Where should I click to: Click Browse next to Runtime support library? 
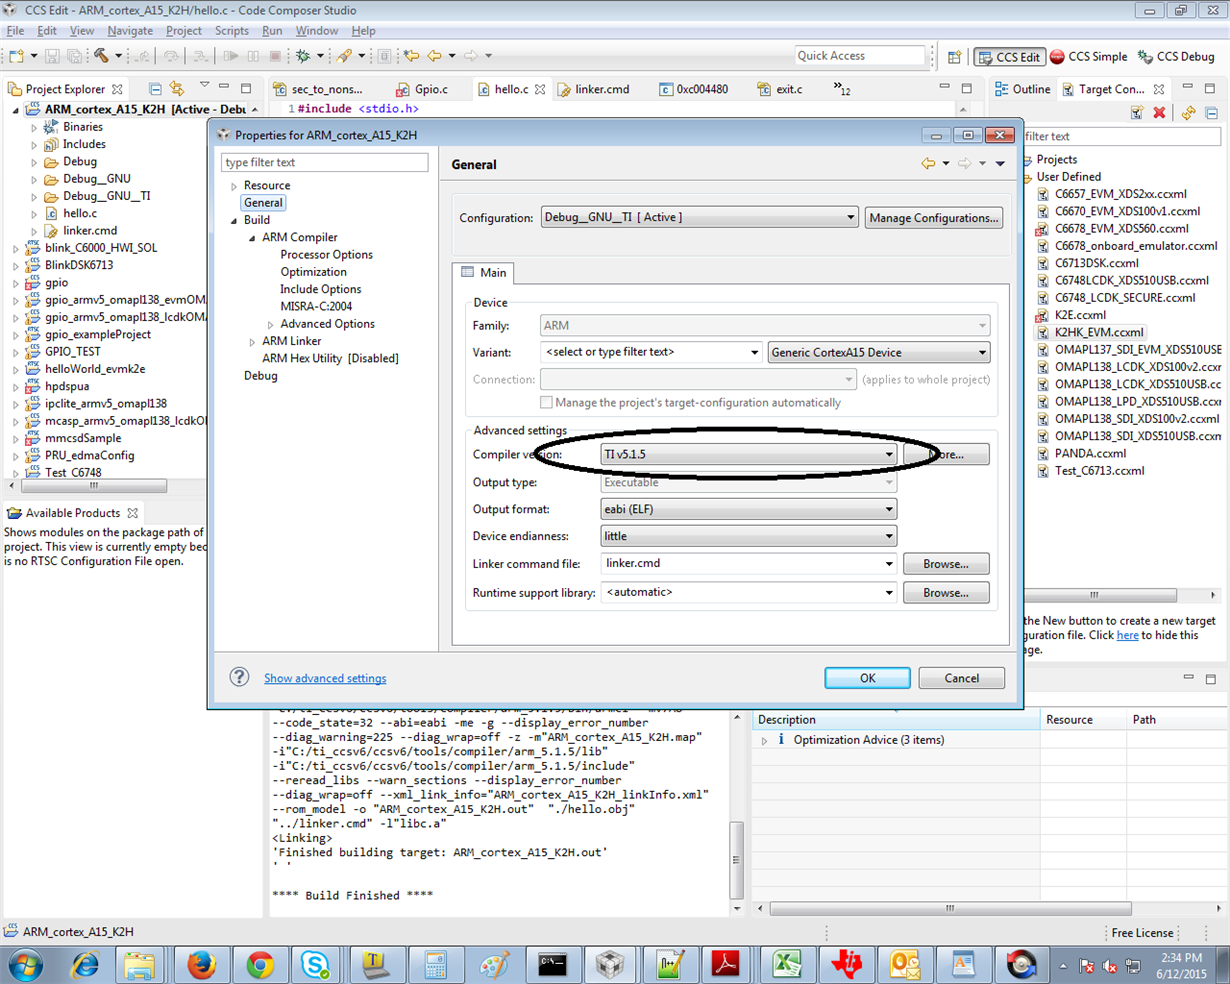point(946,593)
